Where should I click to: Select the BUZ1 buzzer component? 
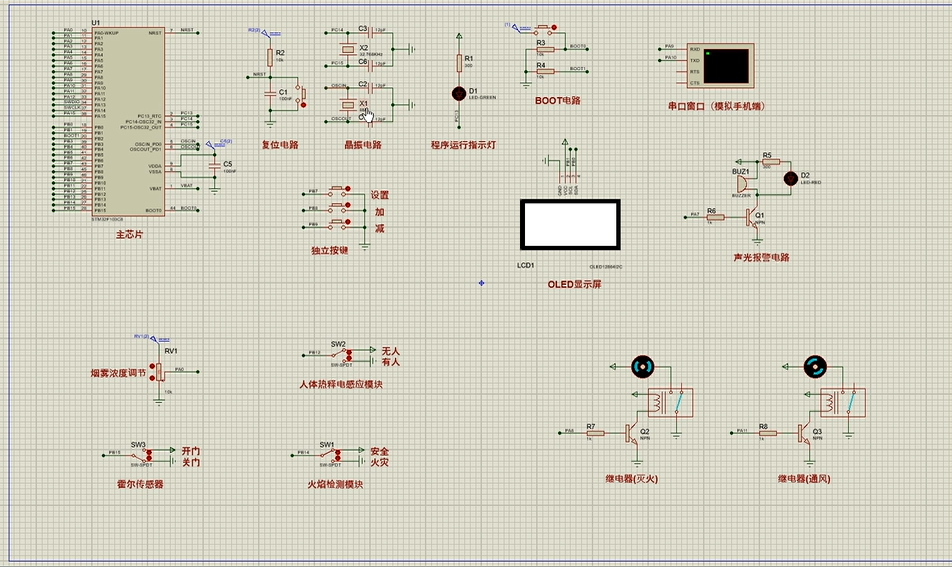click(x=744, y=184)
